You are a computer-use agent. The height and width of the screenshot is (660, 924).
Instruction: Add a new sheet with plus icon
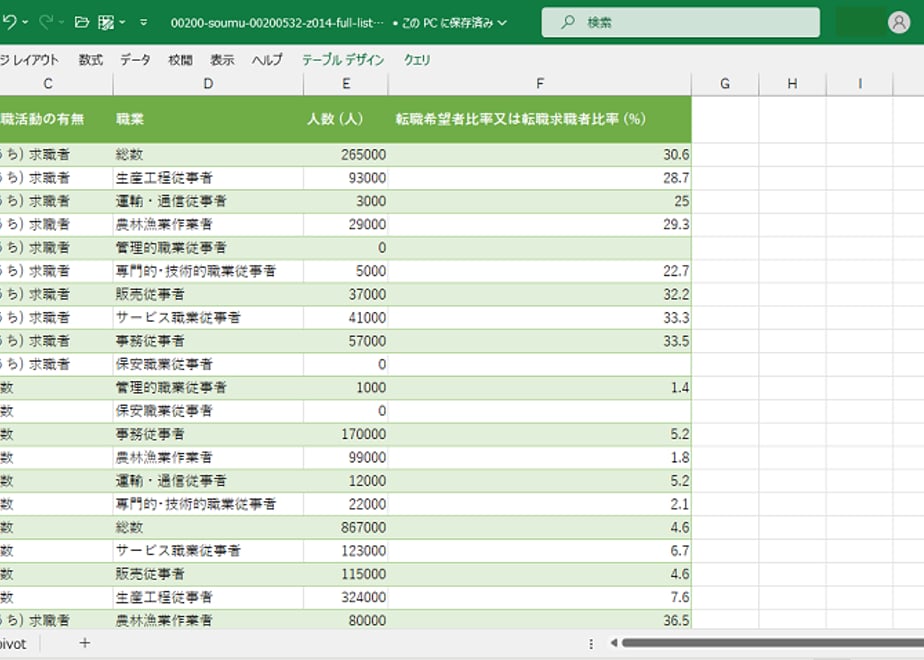tap(85, 643)
